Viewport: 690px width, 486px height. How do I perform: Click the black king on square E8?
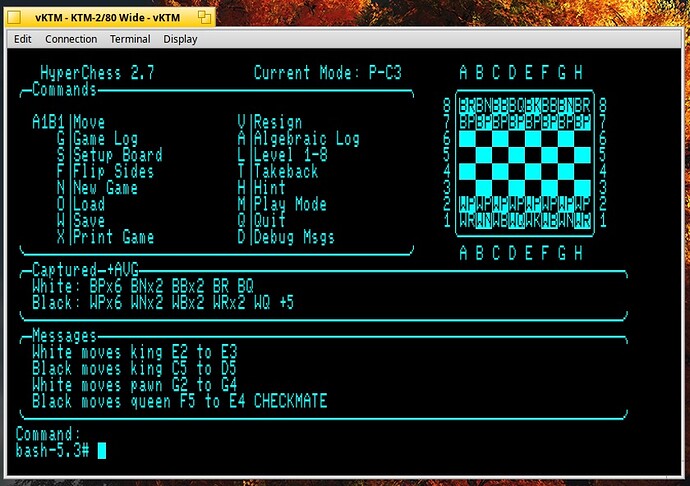[533, 106]
